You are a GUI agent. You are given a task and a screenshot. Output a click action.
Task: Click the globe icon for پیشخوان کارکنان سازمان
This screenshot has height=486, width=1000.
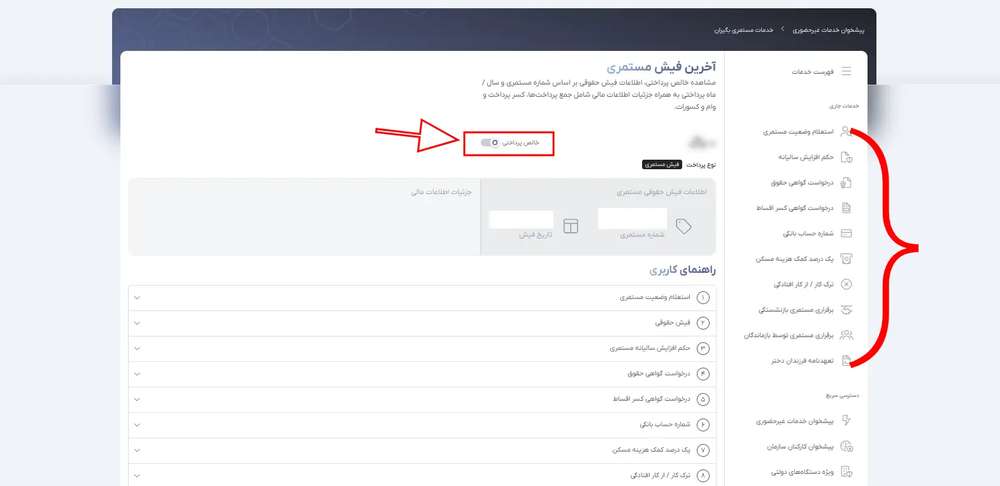tap(846, 446)
